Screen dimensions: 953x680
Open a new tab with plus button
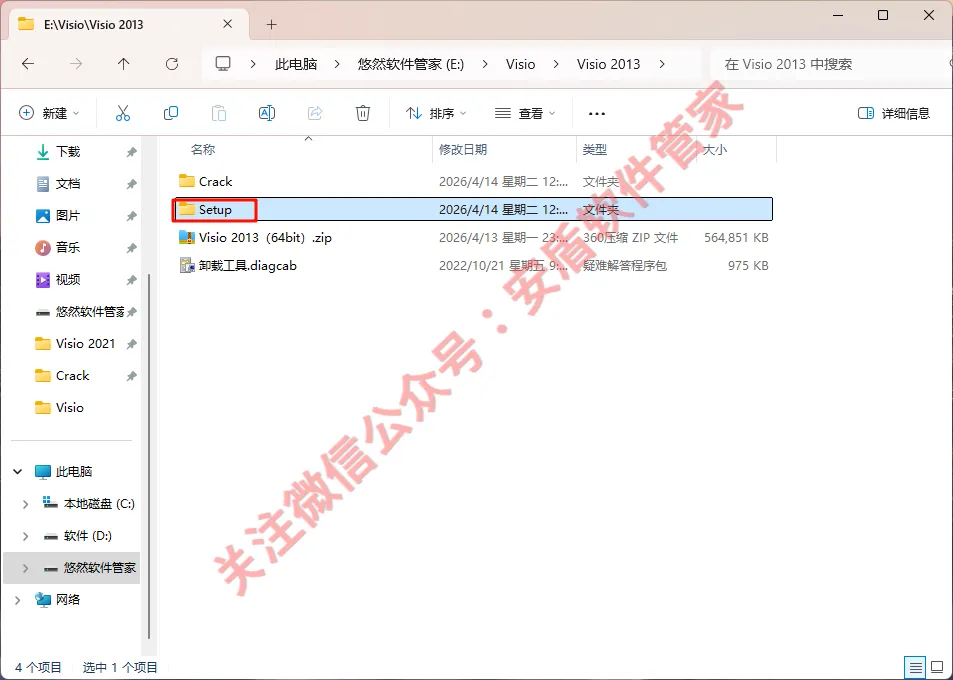pyautogui.click(x=272, y=24)
